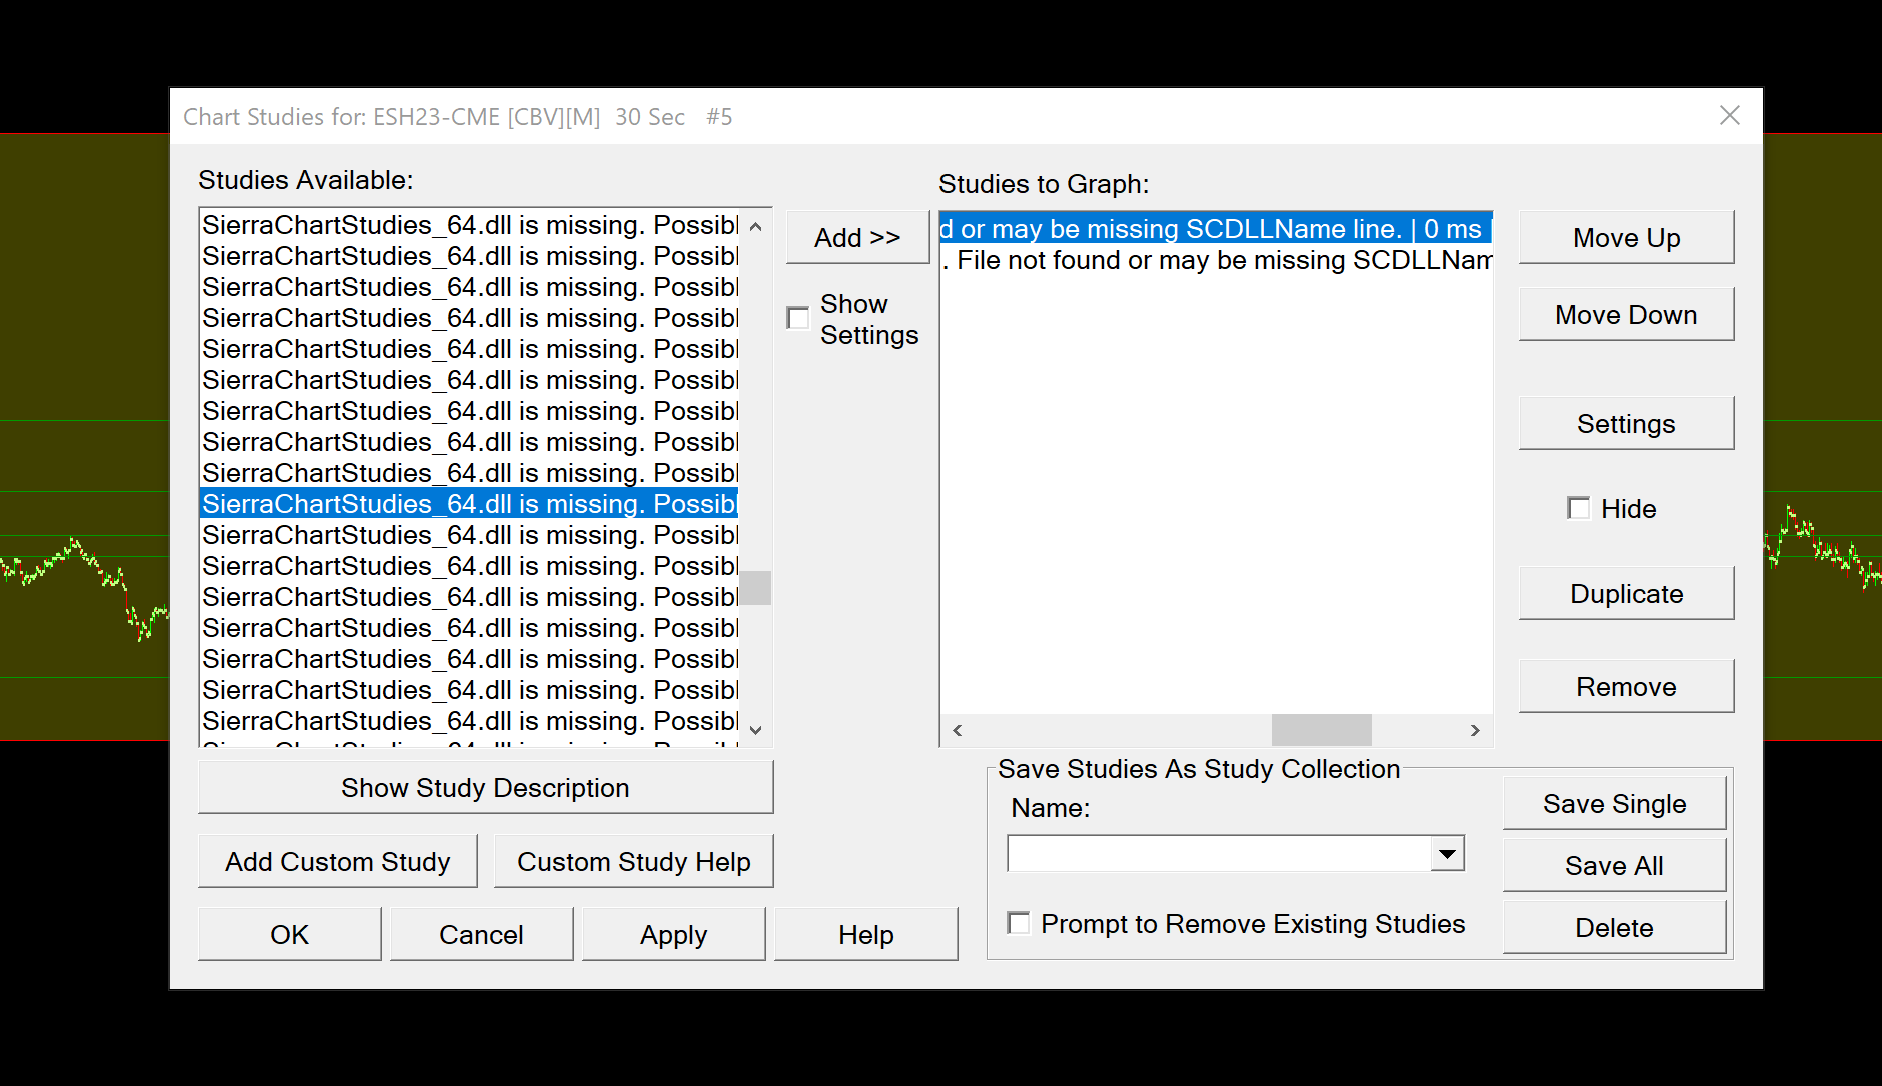Viewport: 1882px width, 1086px height.
Task: Toggle the Hide checkbox
Action: coord(1579,508)
